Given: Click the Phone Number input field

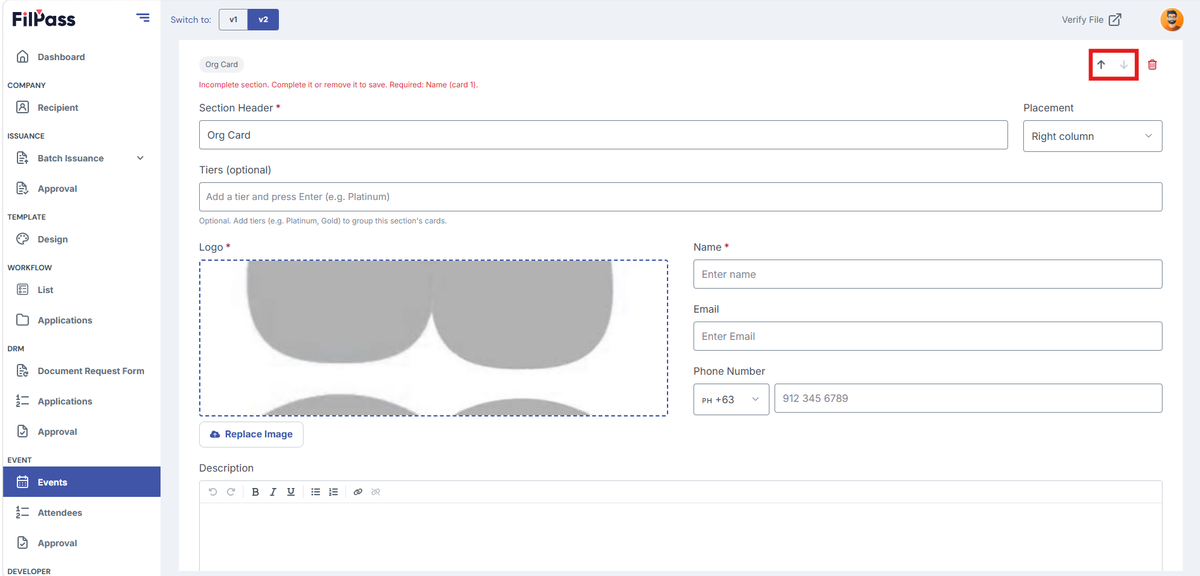Looking at the screenshot, I should click(968, 398).
